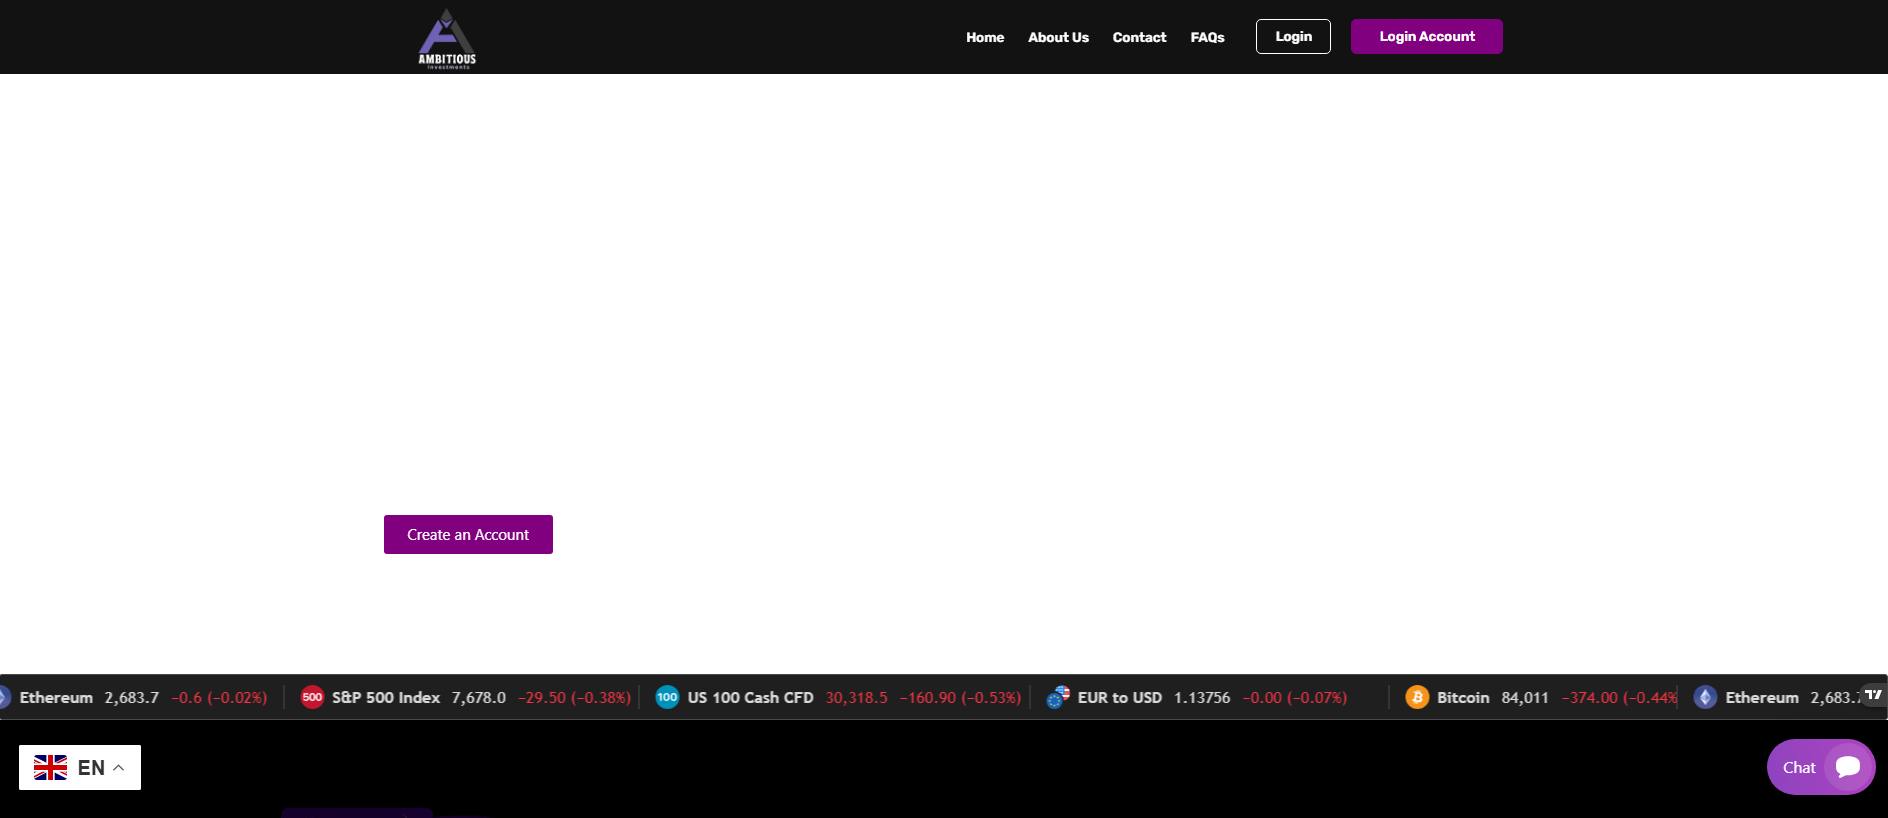Click the Create an Account button
This screenshot has height=818, width=1888.
click(468, 534)
